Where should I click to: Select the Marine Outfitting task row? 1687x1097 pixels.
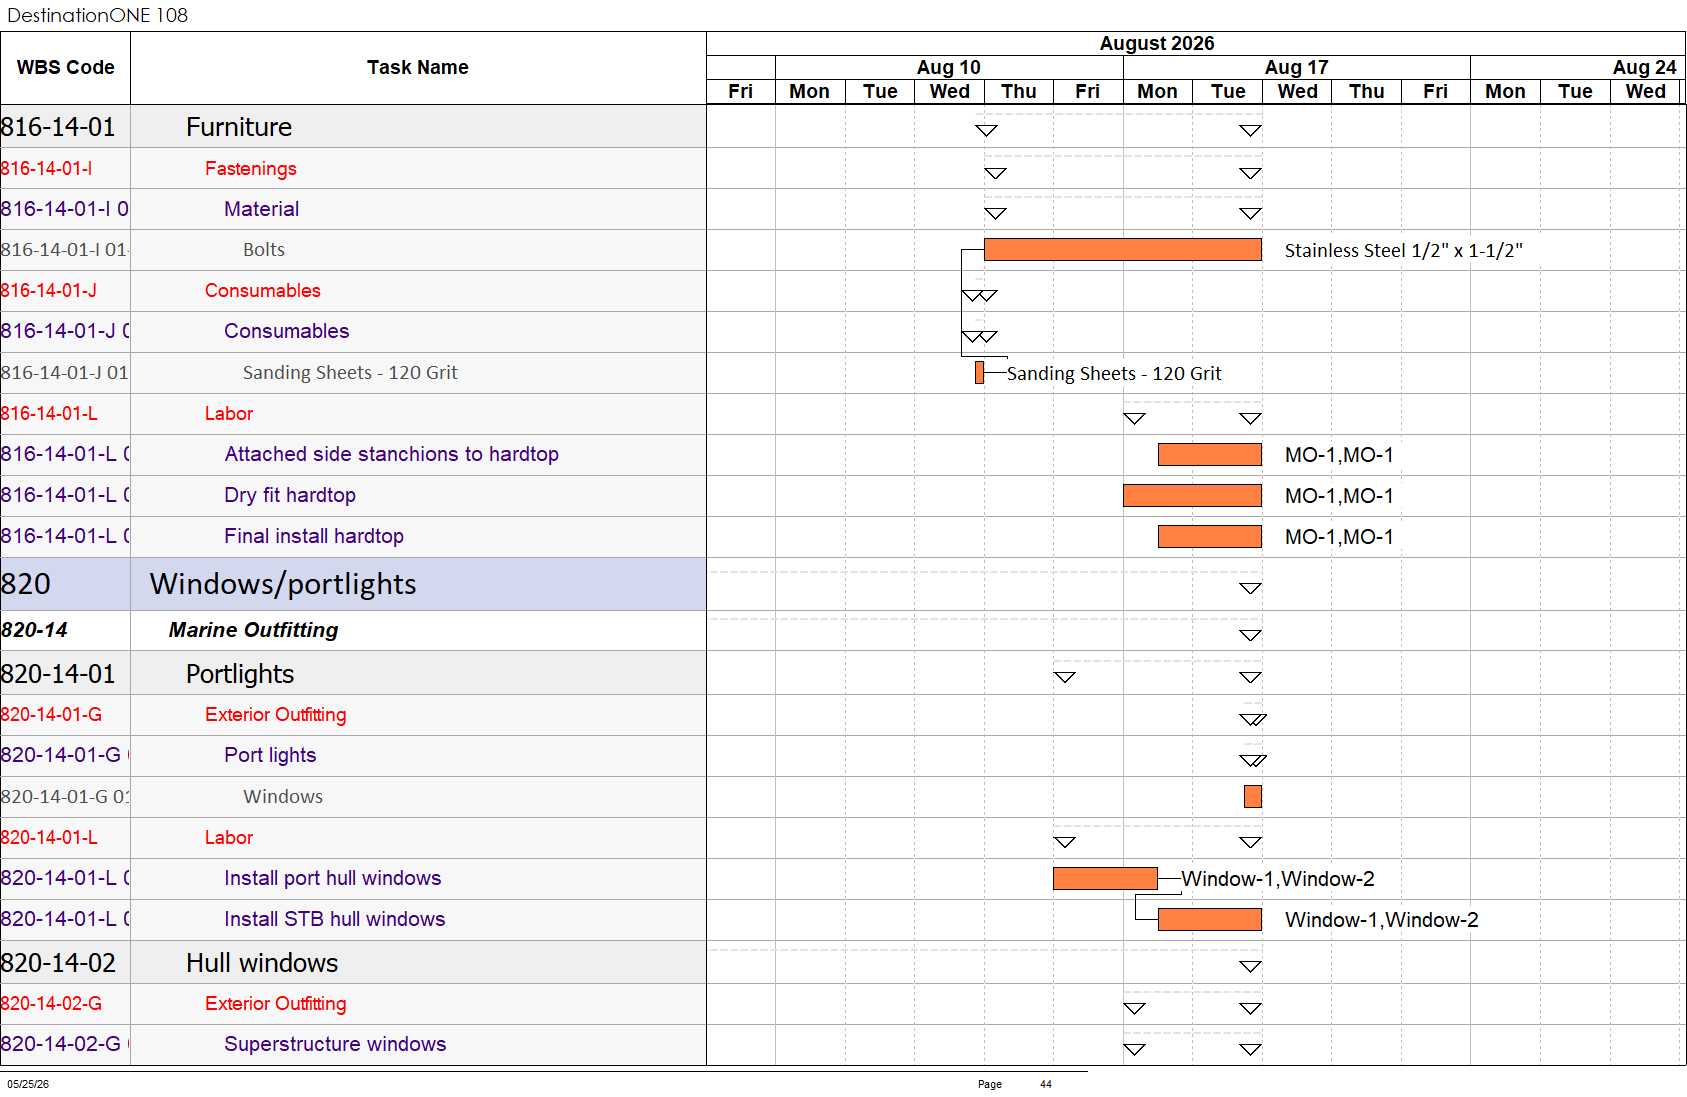[x=353, y=630]
